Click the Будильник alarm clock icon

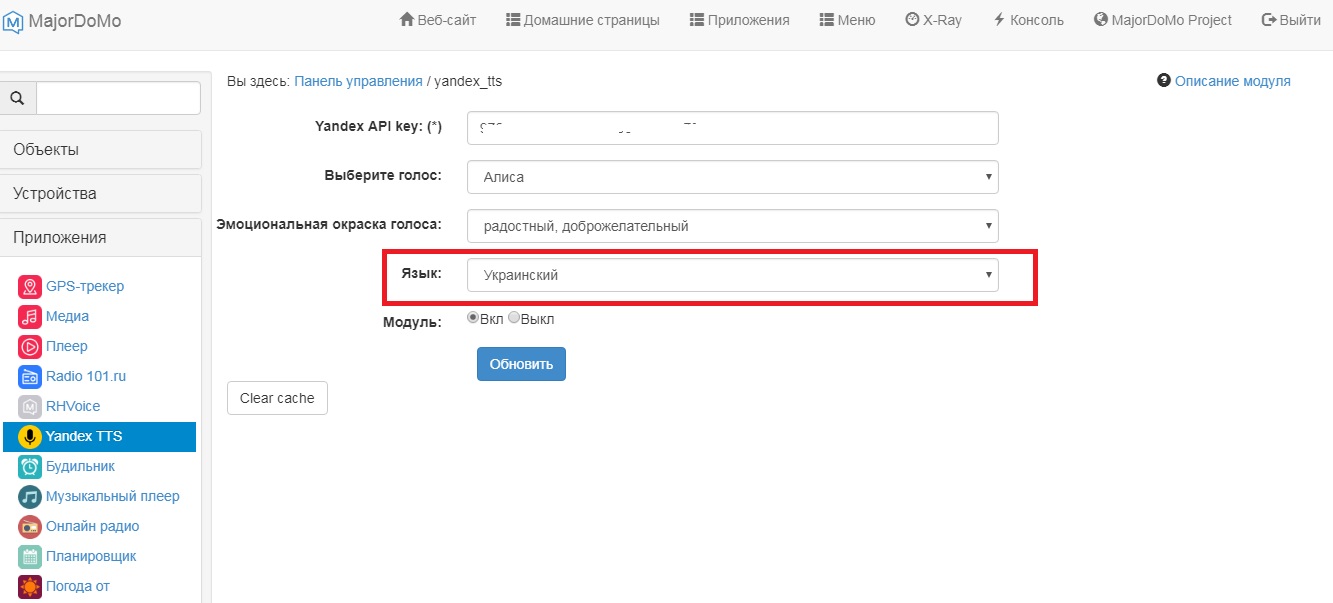(30, 467)
